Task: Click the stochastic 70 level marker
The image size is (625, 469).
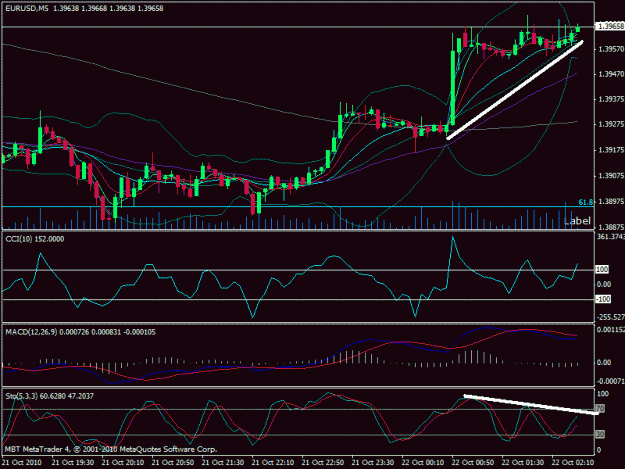Action: point(600,409)
